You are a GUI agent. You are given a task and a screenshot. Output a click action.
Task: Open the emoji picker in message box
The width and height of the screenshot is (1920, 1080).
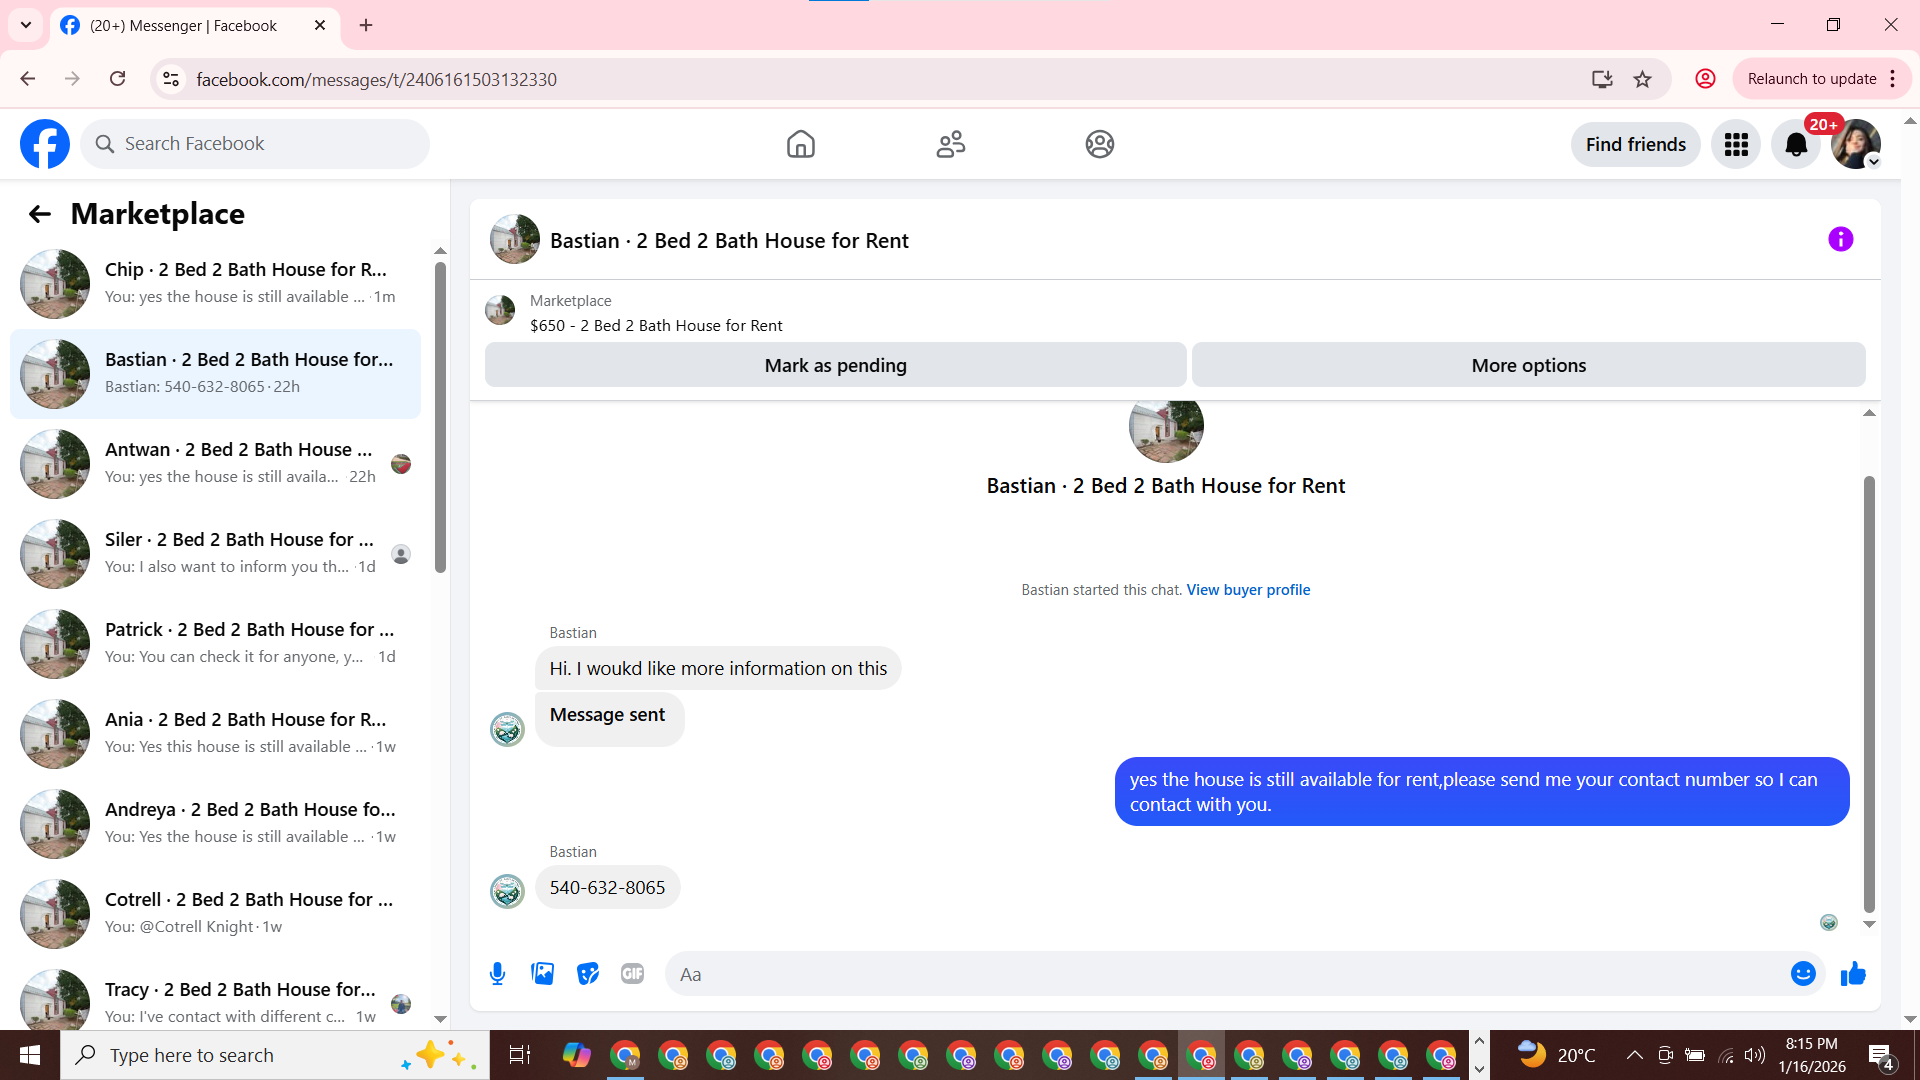click(x=1802, y=974)
